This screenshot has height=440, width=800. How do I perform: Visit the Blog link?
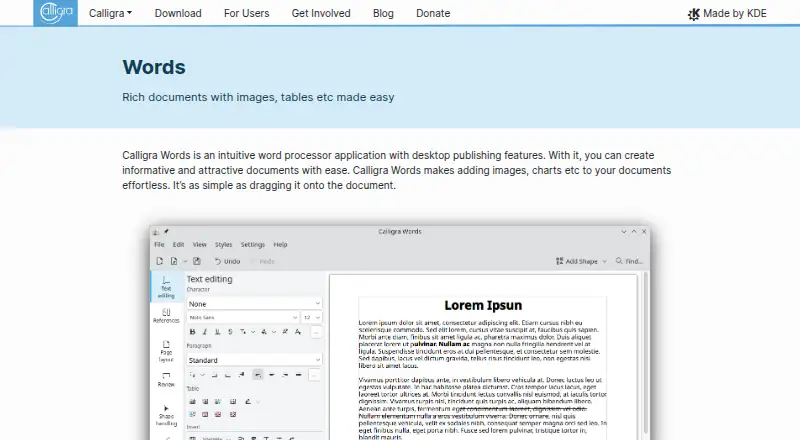pos(383,13)
